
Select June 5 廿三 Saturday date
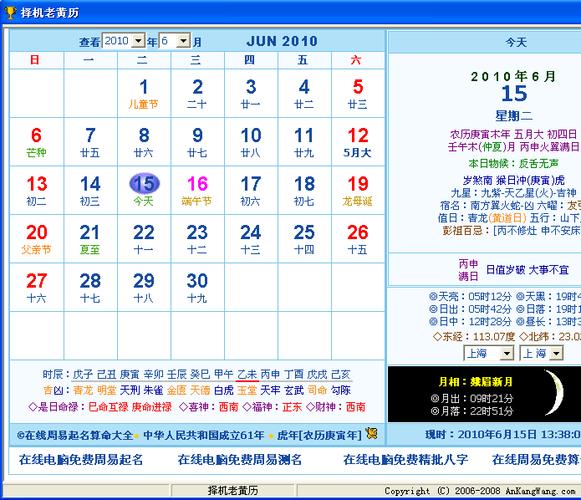tap(358, 93)
